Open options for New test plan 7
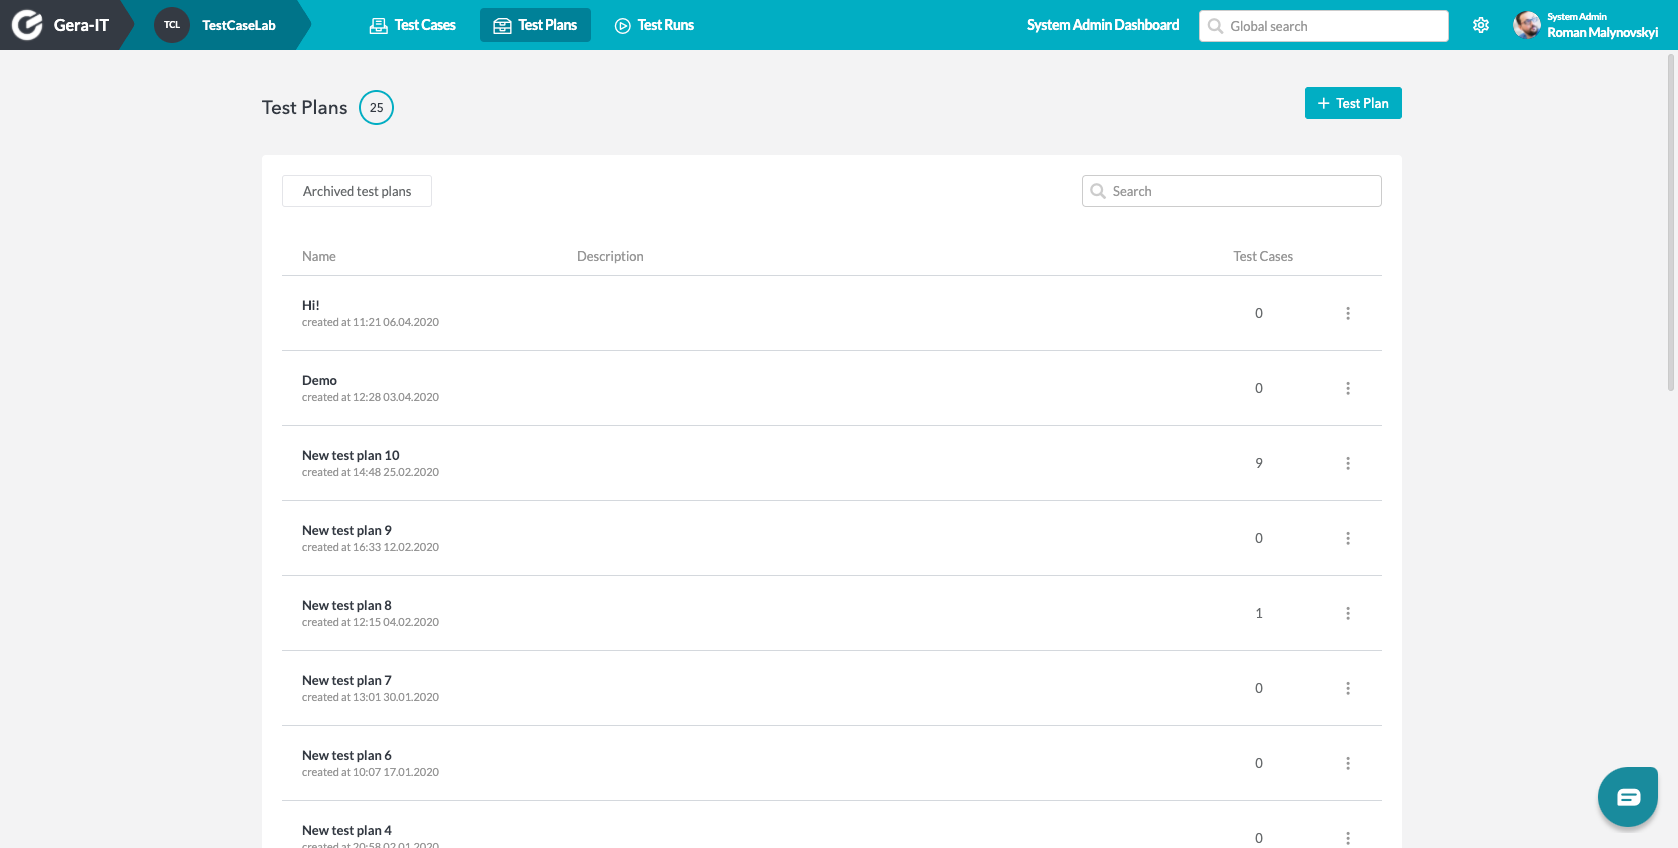This screenshot has width=1678, height=848. 1348,688
